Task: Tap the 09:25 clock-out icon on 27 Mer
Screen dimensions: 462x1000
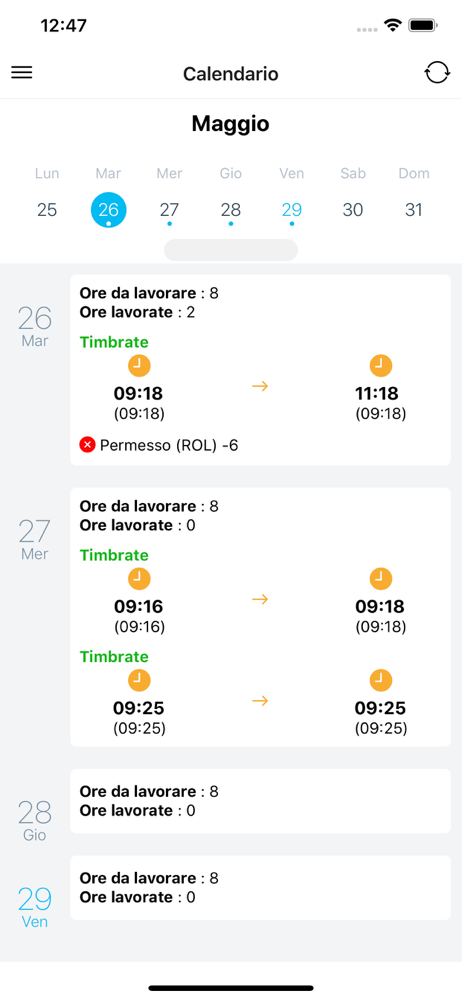Action: [x=381, y=680]
